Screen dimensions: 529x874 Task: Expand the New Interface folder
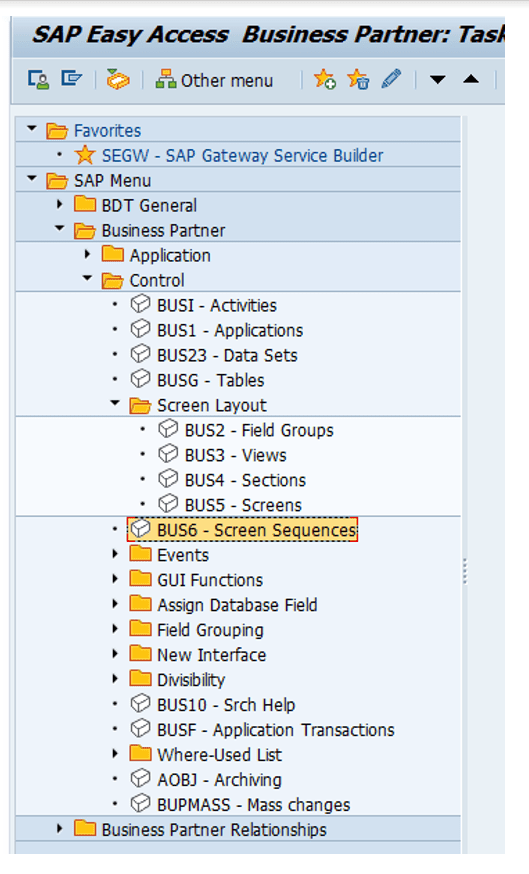click(115, 654)
